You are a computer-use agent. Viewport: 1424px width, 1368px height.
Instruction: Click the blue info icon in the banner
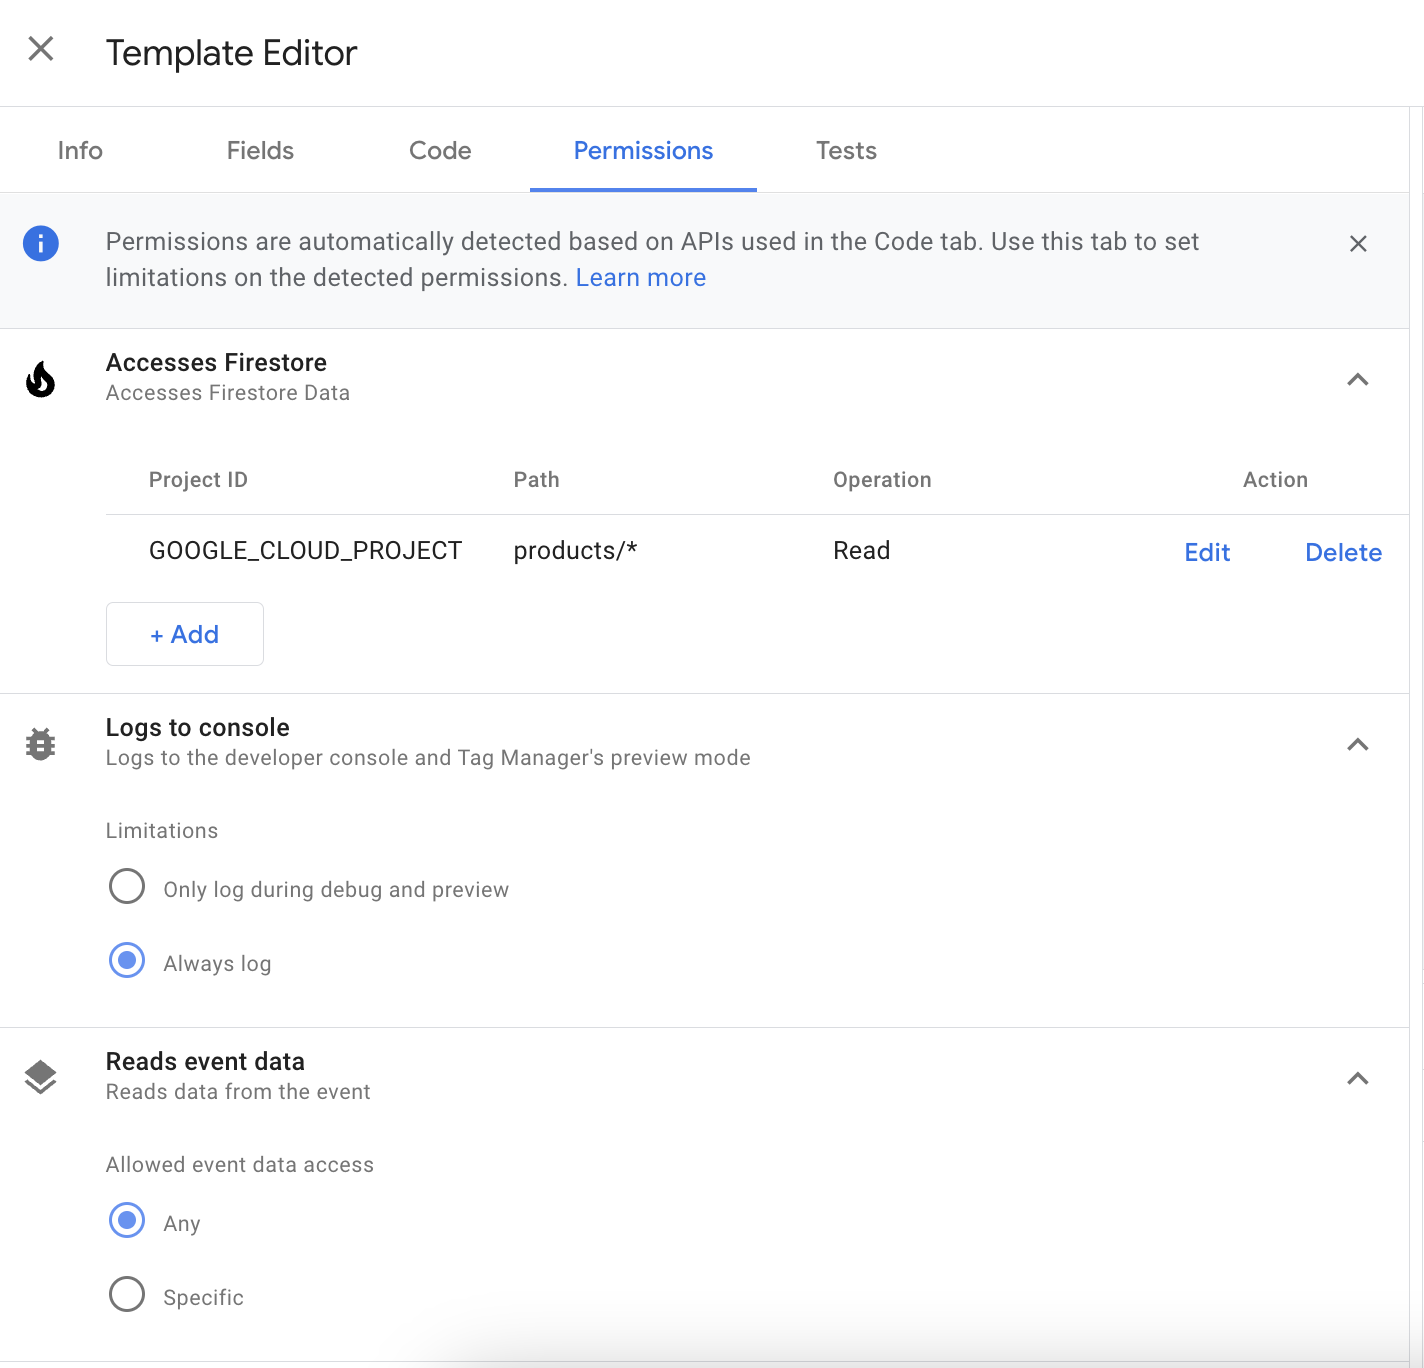41,243
